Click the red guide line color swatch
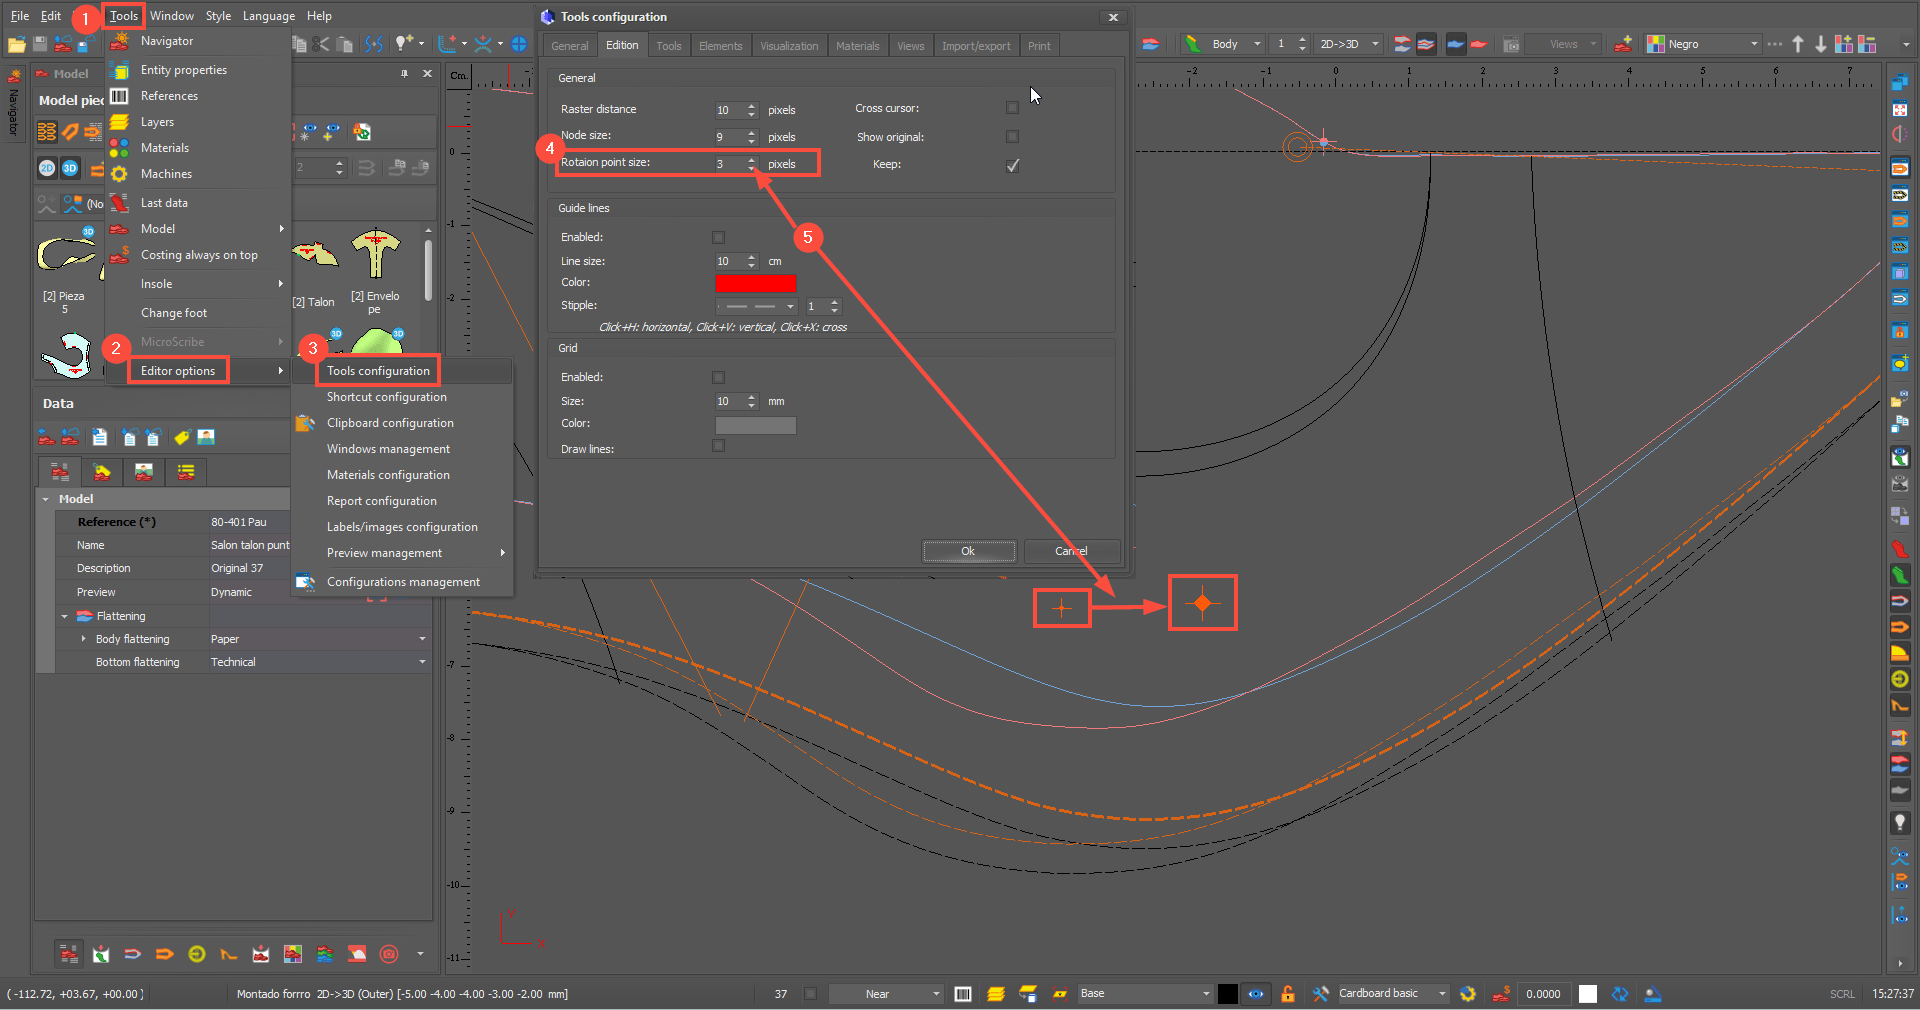 point(755,283)
